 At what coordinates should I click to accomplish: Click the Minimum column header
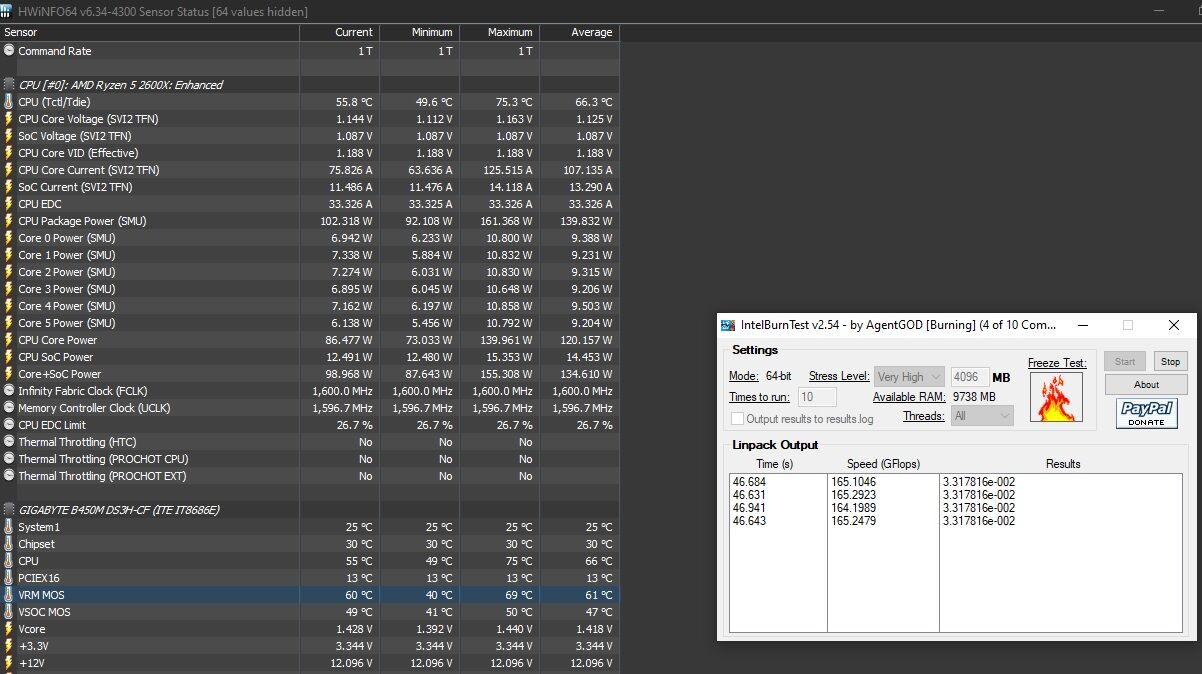[x=420, y=32]
